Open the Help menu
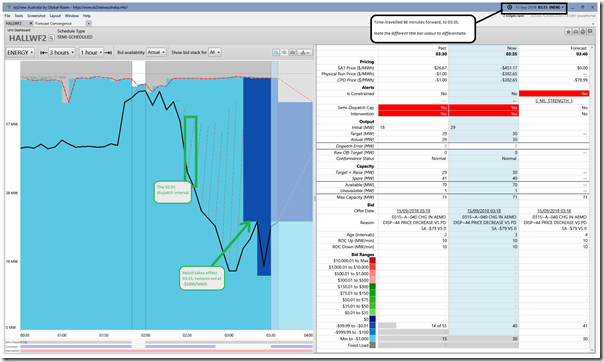 pos(87,16)
